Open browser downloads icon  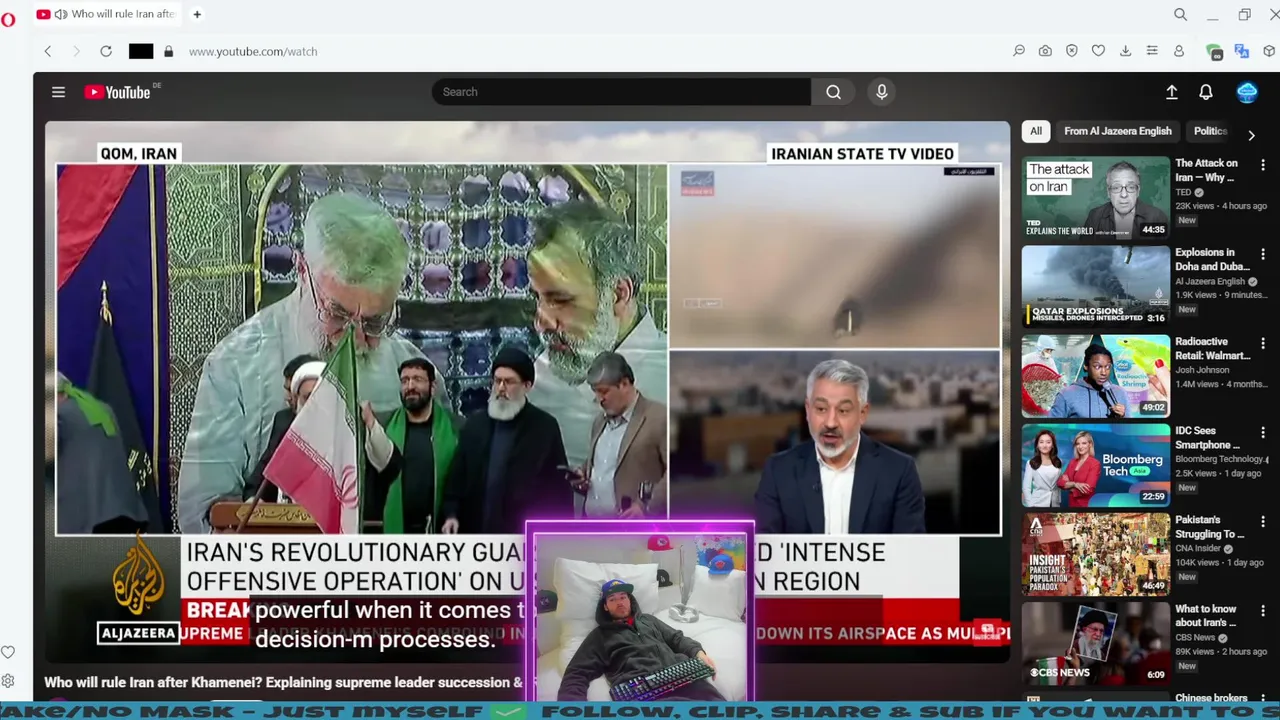coord(1125,51)
